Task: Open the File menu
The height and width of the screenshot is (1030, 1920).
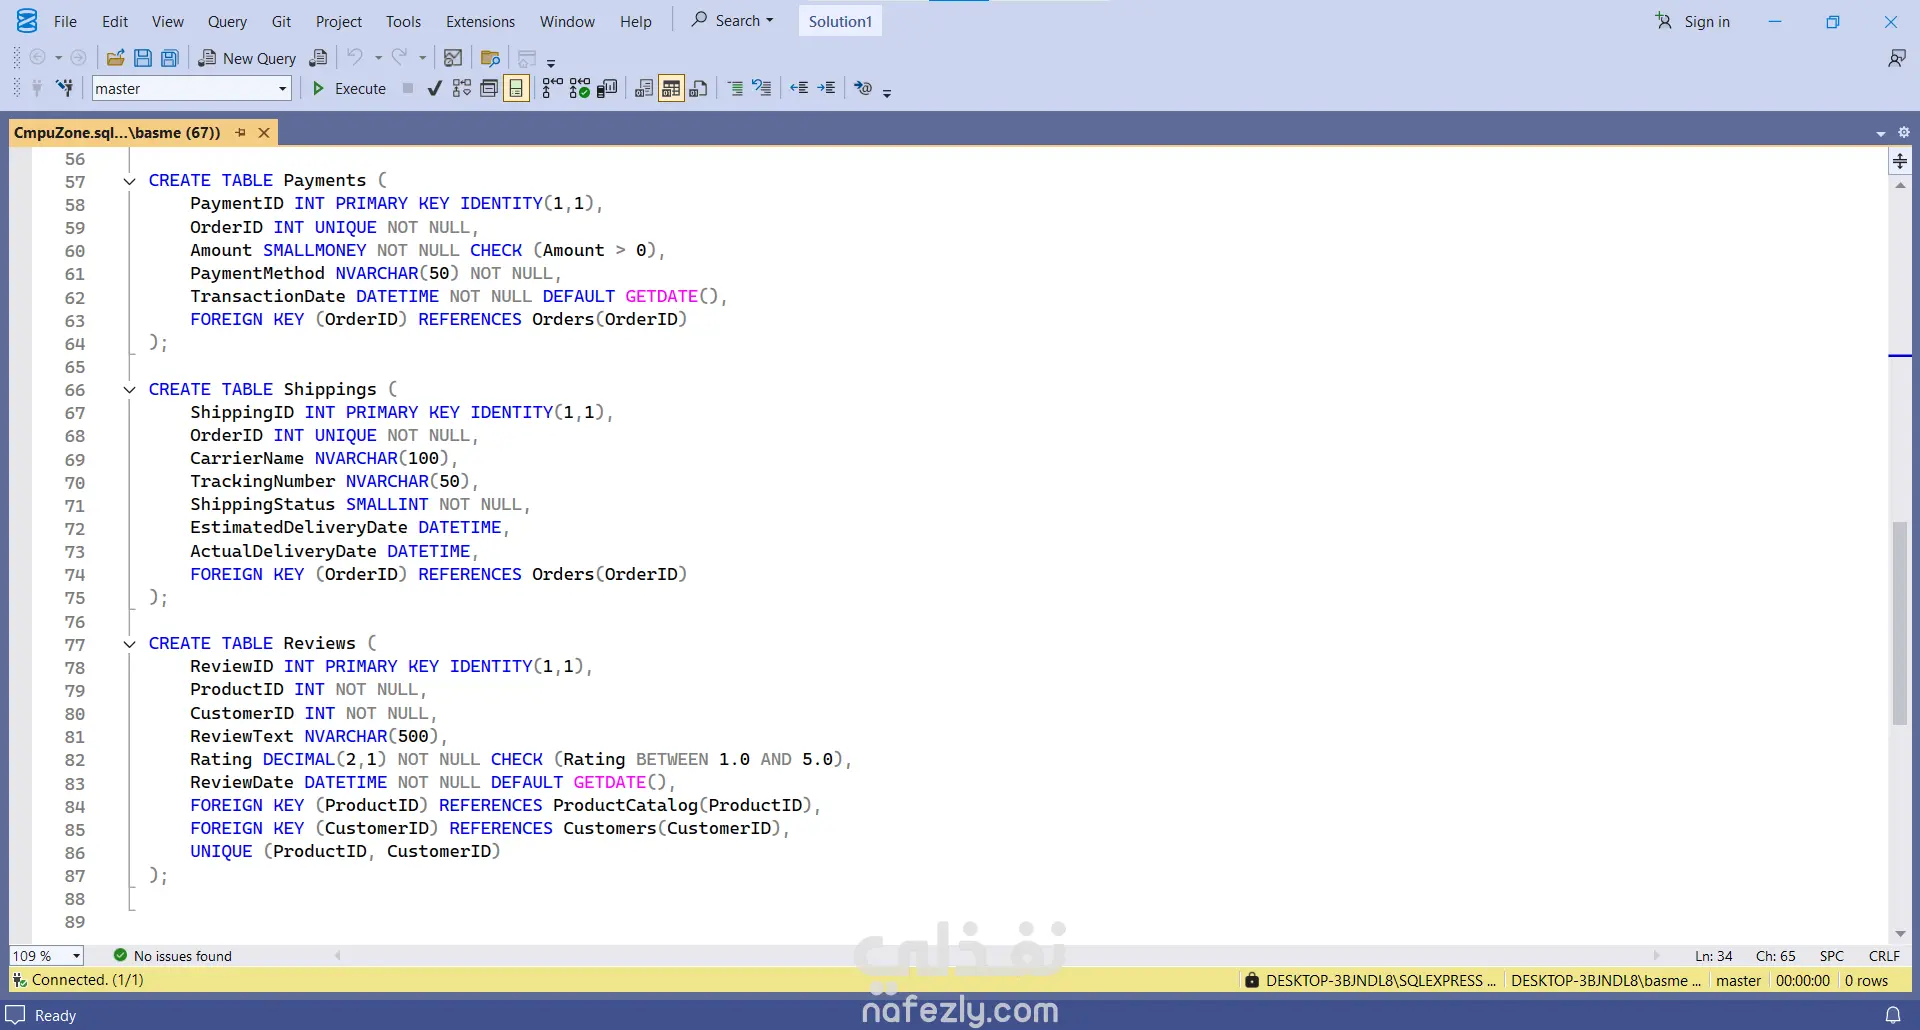Action: (x=65, y=21)
